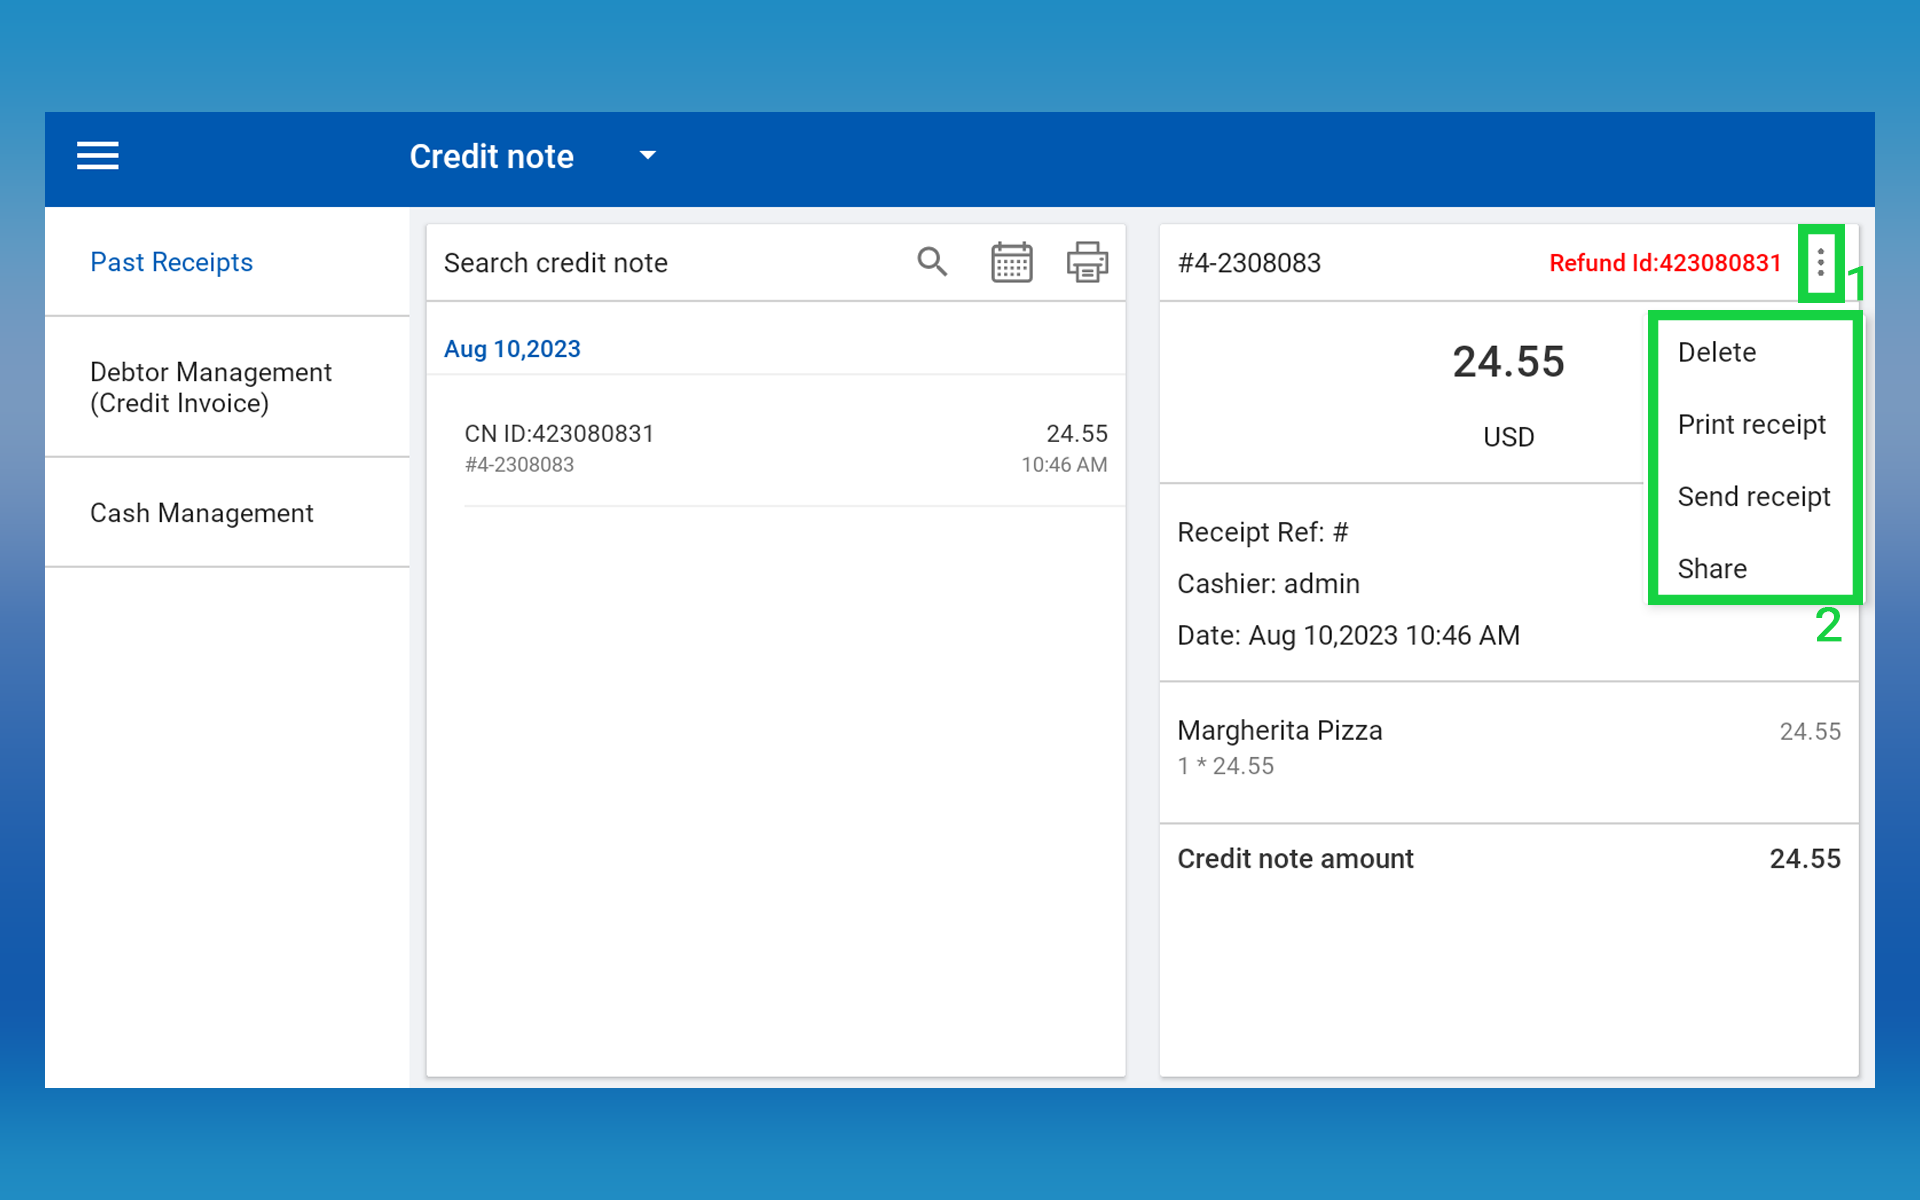
Task: Select Delete from the options menu
Action: pos(1716,352)
